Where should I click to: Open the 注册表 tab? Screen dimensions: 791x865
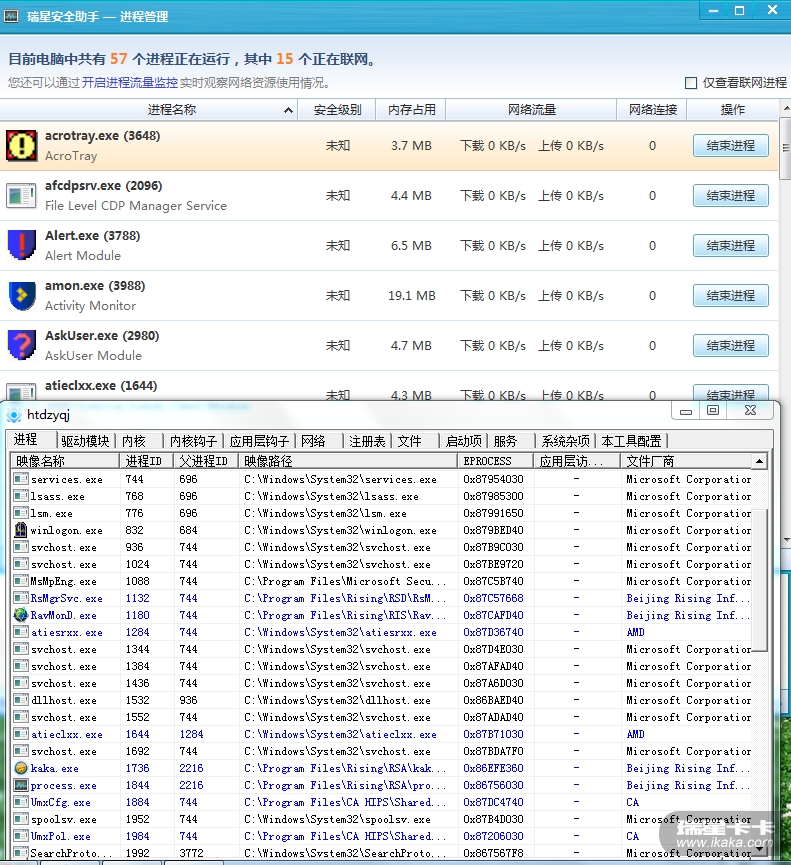[366, 441]
